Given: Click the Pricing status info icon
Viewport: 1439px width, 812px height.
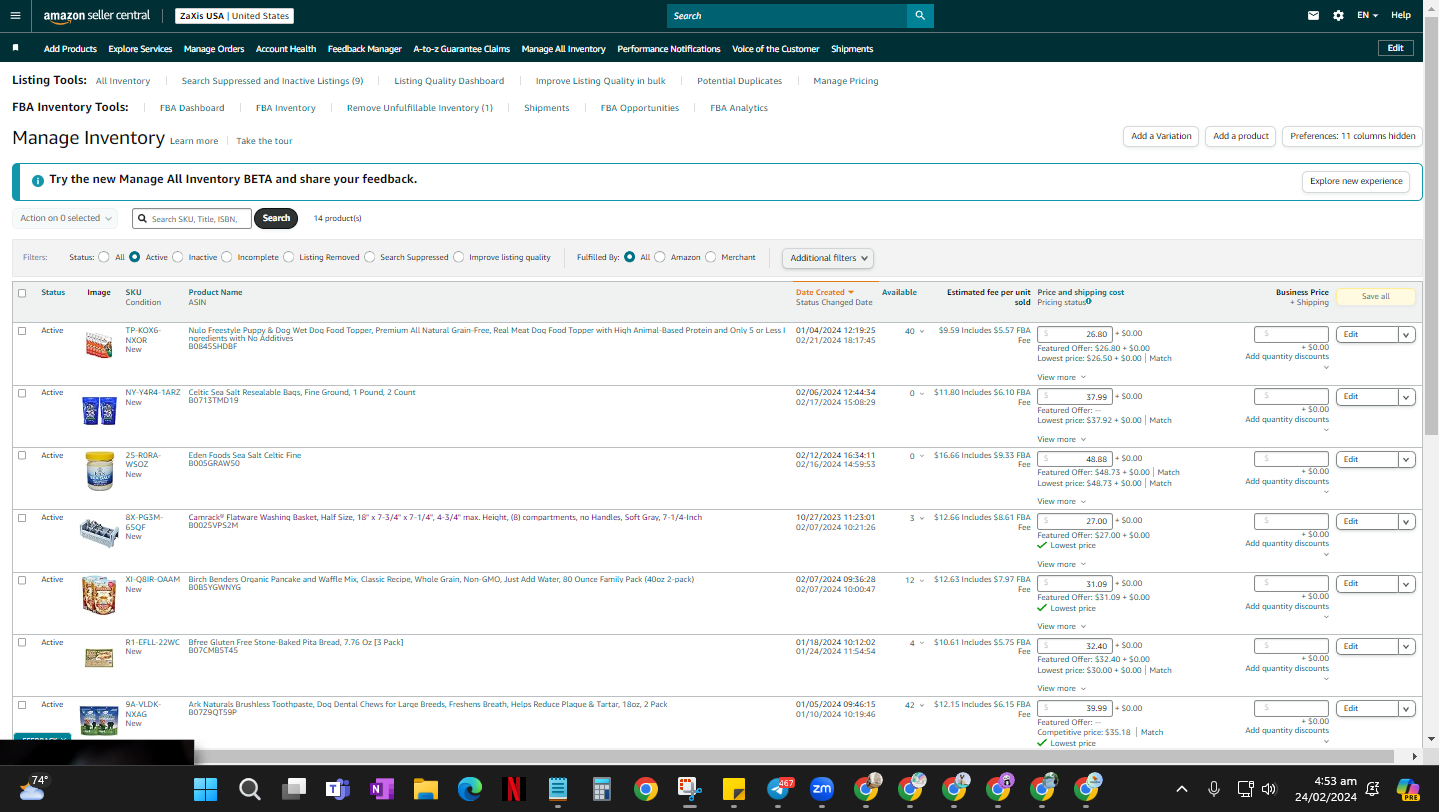Looking at the screenshot, I should coord(1089,301).
